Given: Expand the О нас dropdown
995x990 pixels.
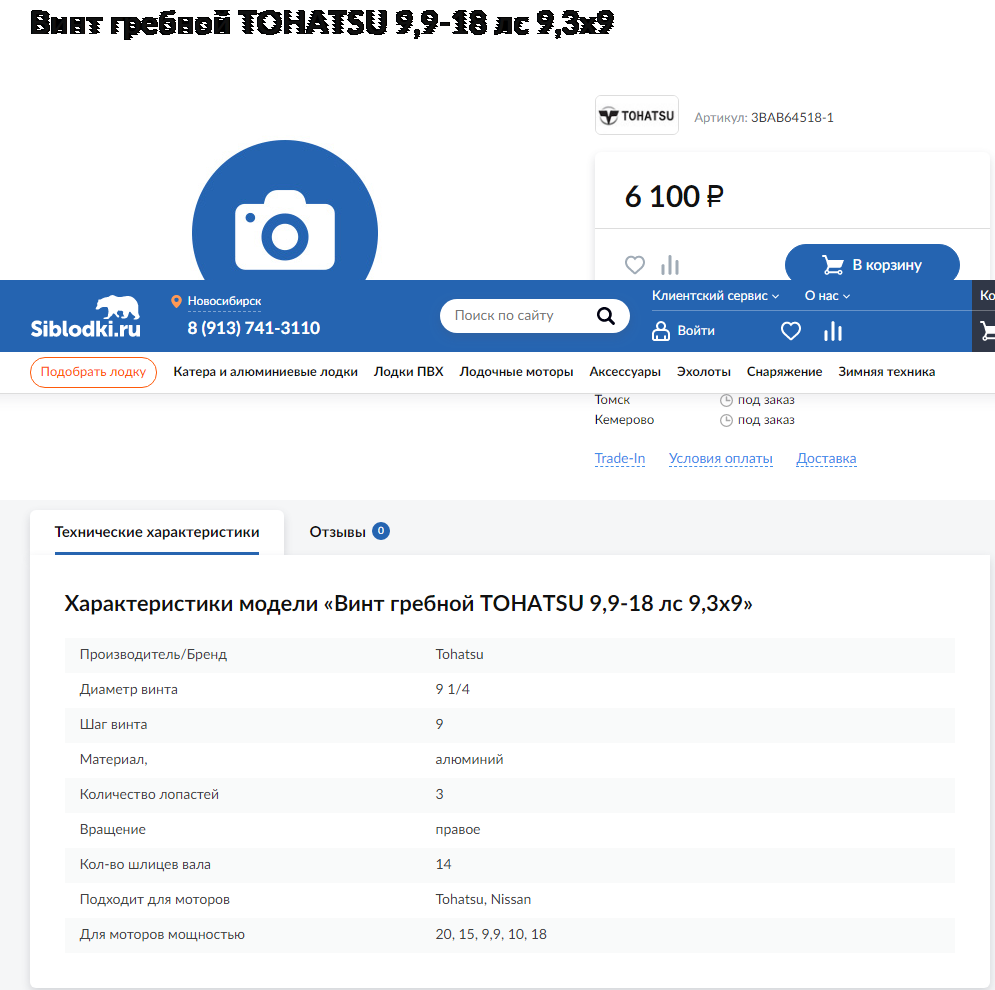Looking at the screenshot, I should point(827,296).
